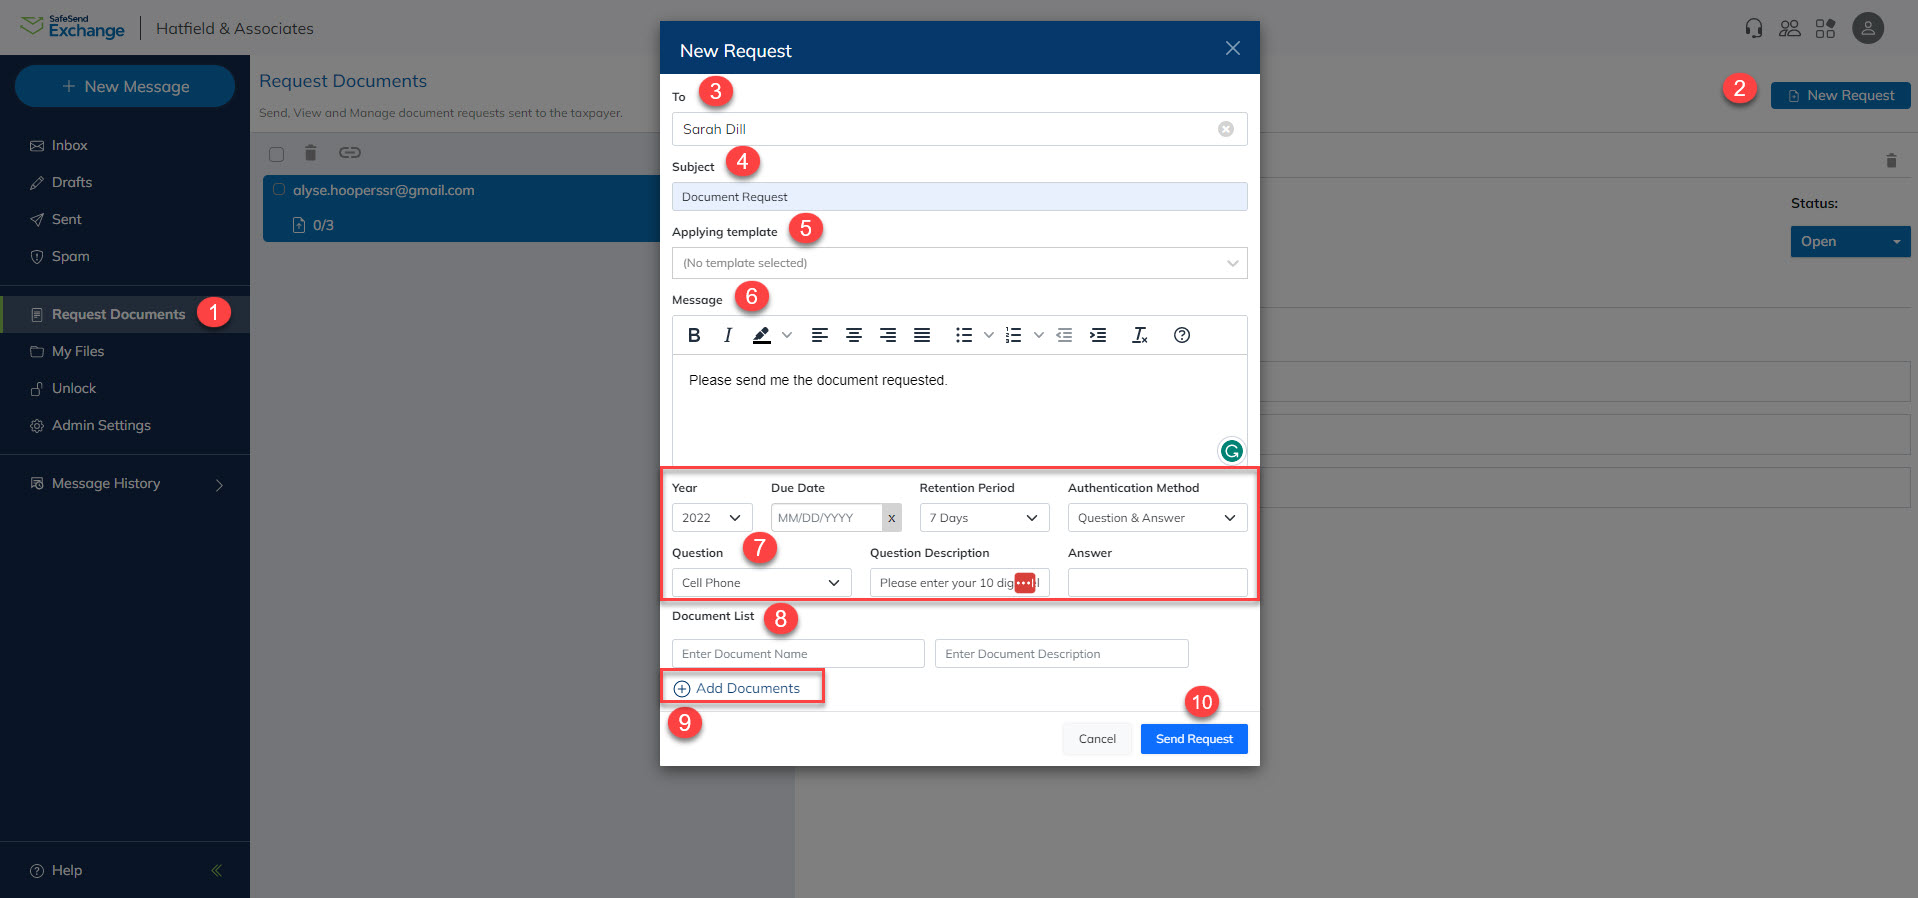Image resolution: width=1918 pixels, height=898 pixels.
Task: Toggle bold formatting in message editor
Action: coord(694,335)
